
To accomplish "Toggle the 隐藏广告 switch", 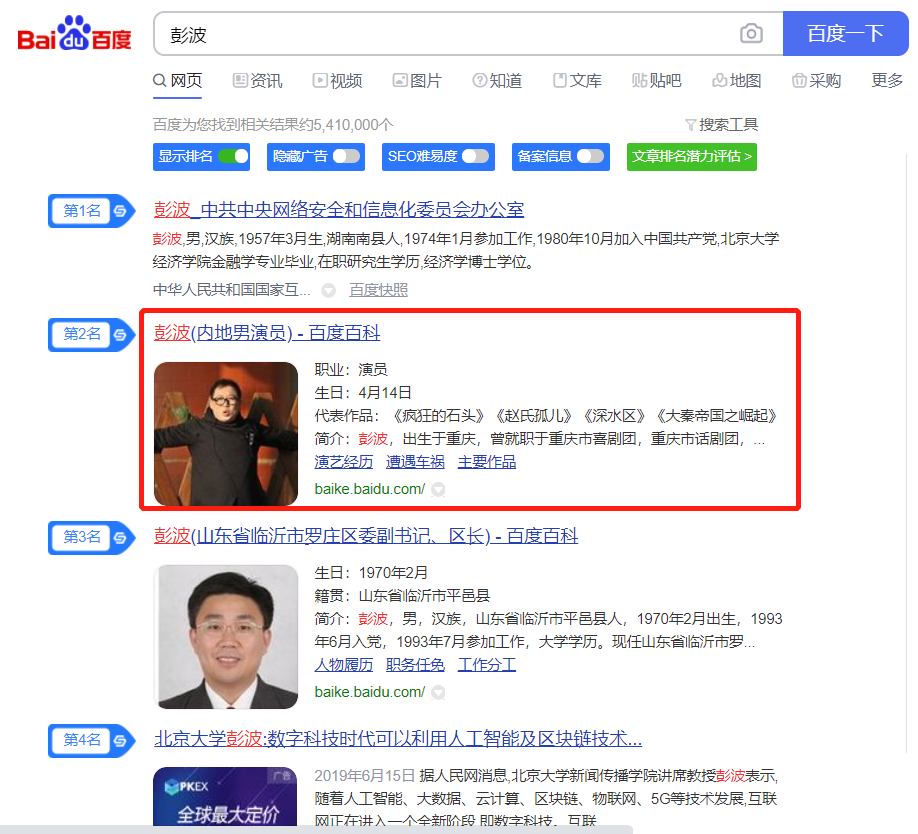I will 347,156.
